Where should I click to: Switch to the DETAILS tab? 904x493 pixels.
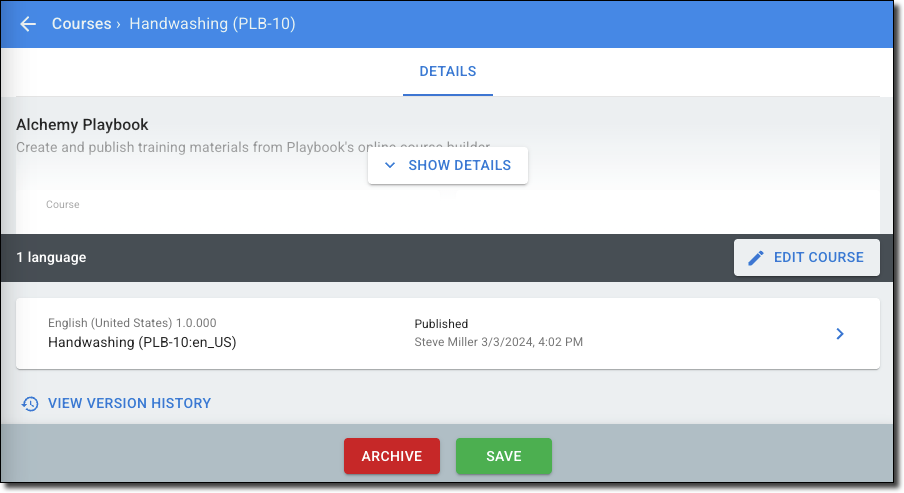click(x=448, y=71)
